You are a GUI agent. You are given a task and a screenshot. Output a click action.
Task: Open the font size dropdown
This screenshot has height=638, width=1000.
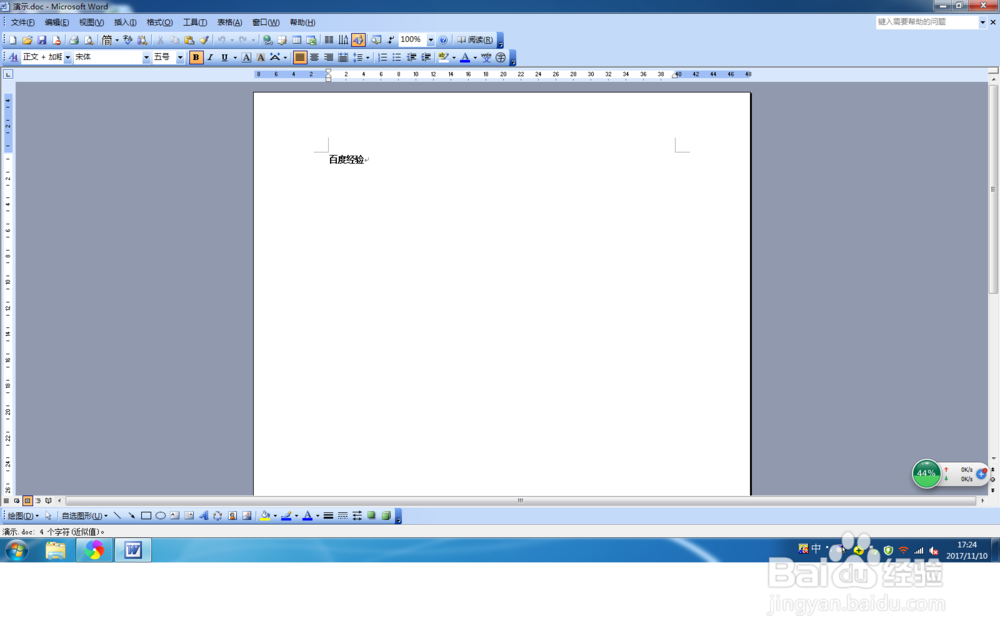pos(180,57)
